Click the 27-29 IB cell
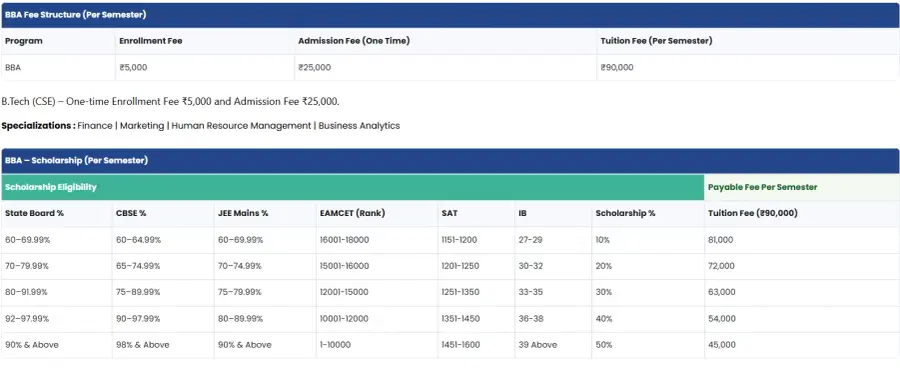900x368 pixels. [x=553, y=240]
